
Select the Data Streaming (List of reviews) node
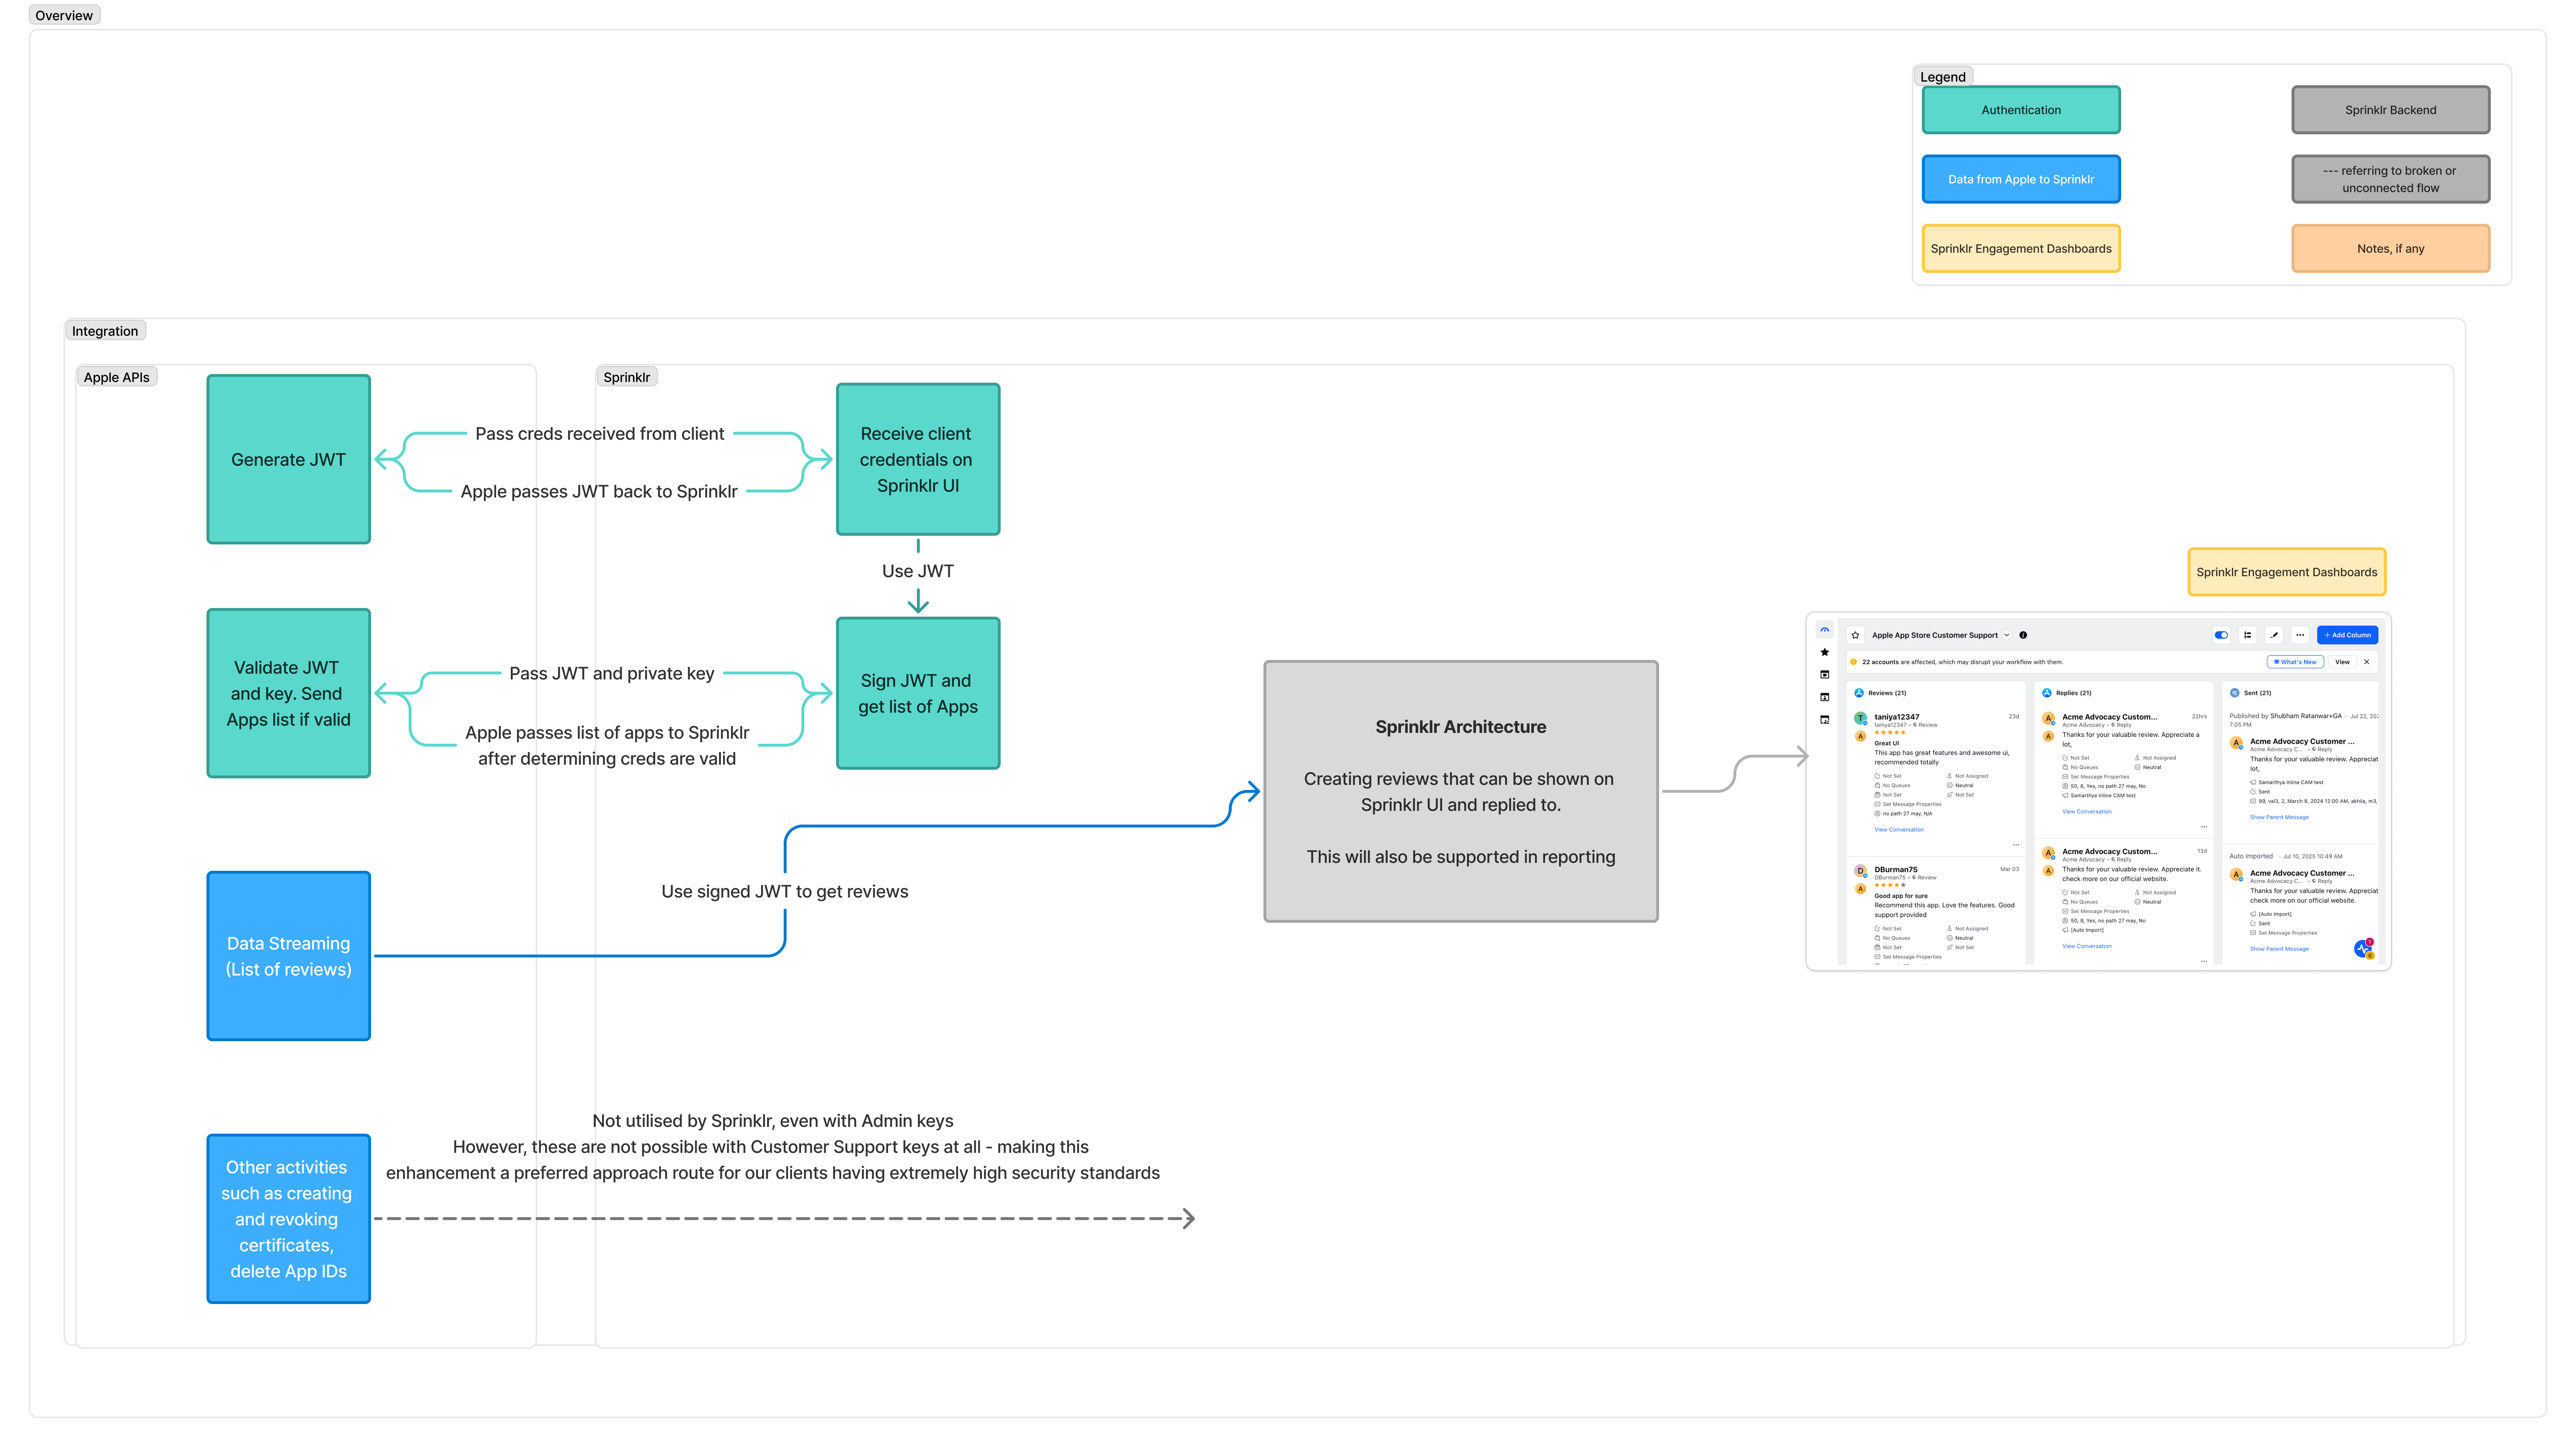point(289,956)
